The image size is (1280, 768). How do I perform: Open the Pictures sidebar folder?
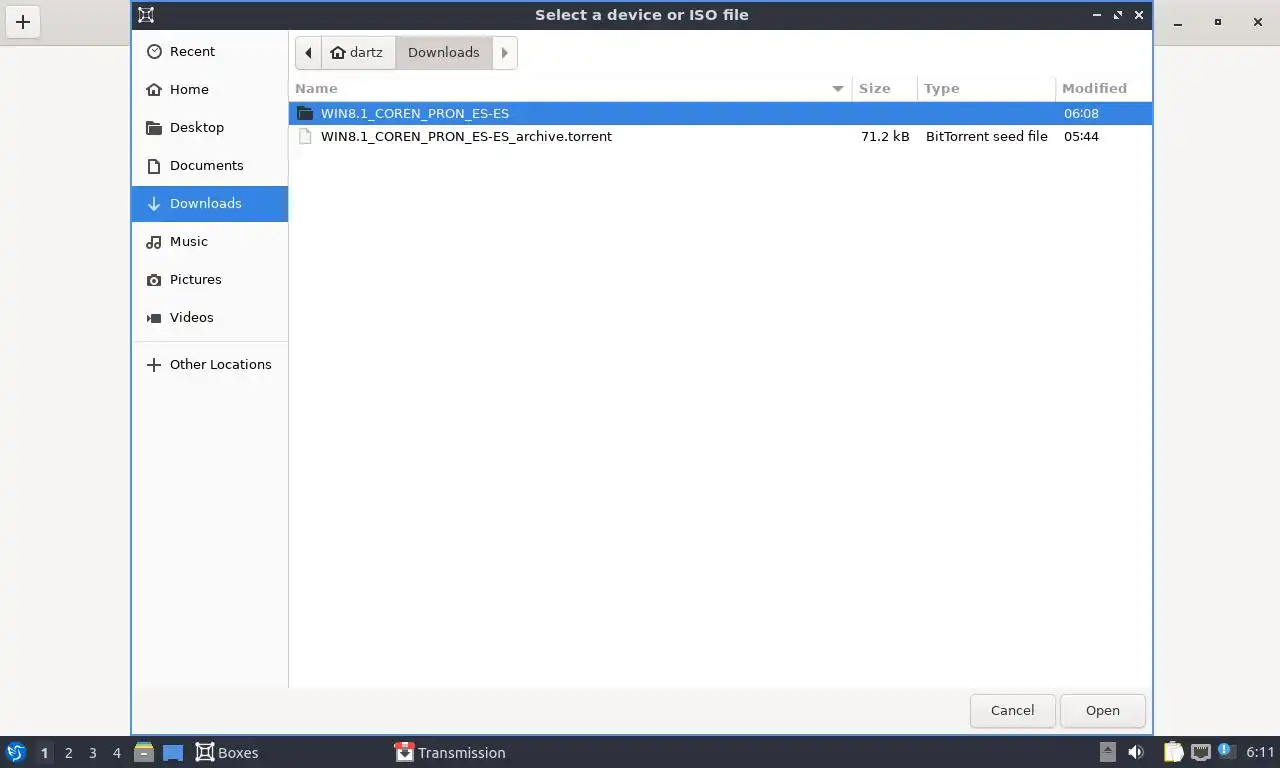pyautogui.click(x=209, y=279)
